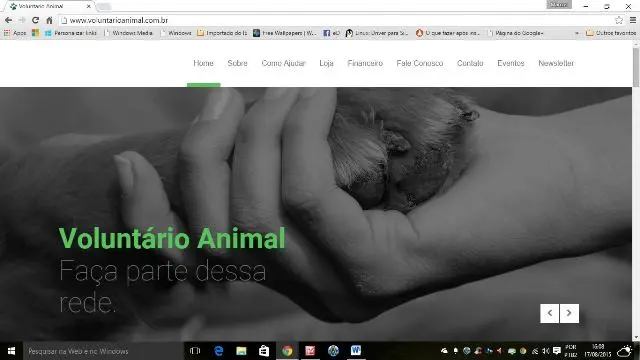Open the Importado do IE bookmark folder
Screen dimensions: 640x360
point(222,33)
